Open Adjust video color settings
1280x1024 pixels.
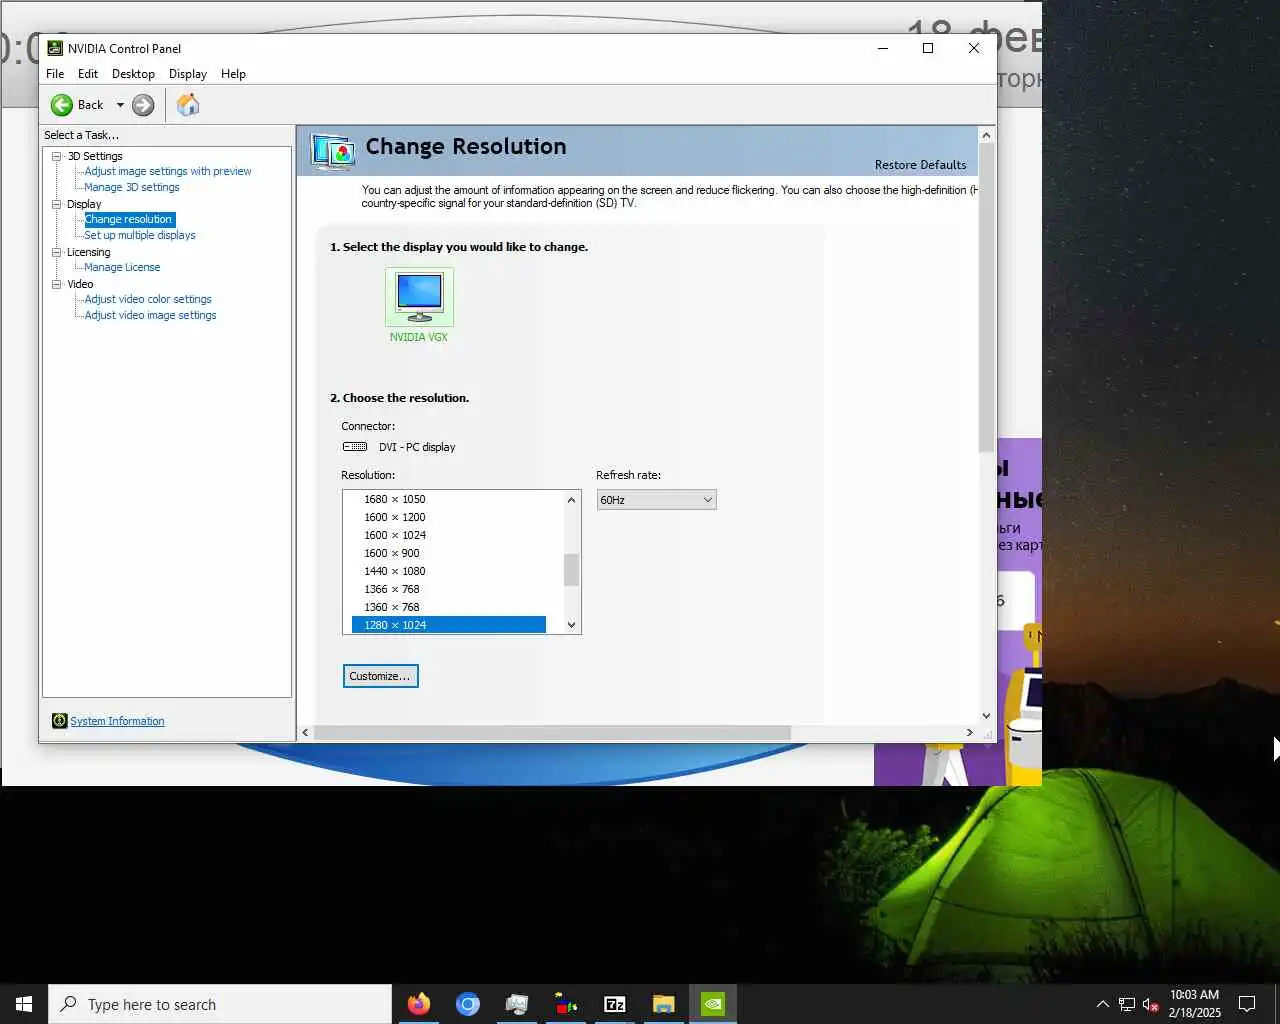(148, 299)
